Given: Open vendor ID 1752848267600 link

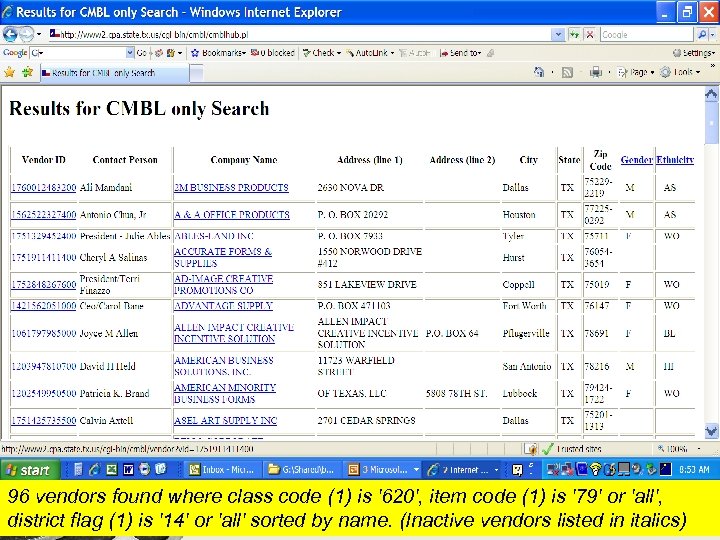Looking at the screenshot, I should (x=44, y=285).
